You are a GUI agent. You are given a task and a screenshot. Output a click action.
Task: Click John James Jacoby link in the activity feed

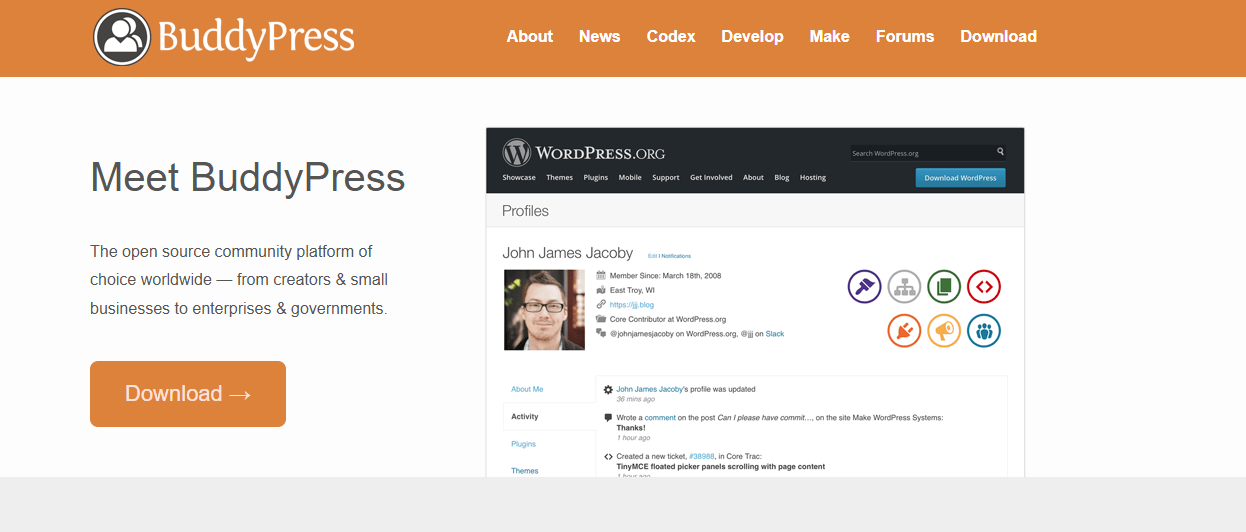click(650, 389)
